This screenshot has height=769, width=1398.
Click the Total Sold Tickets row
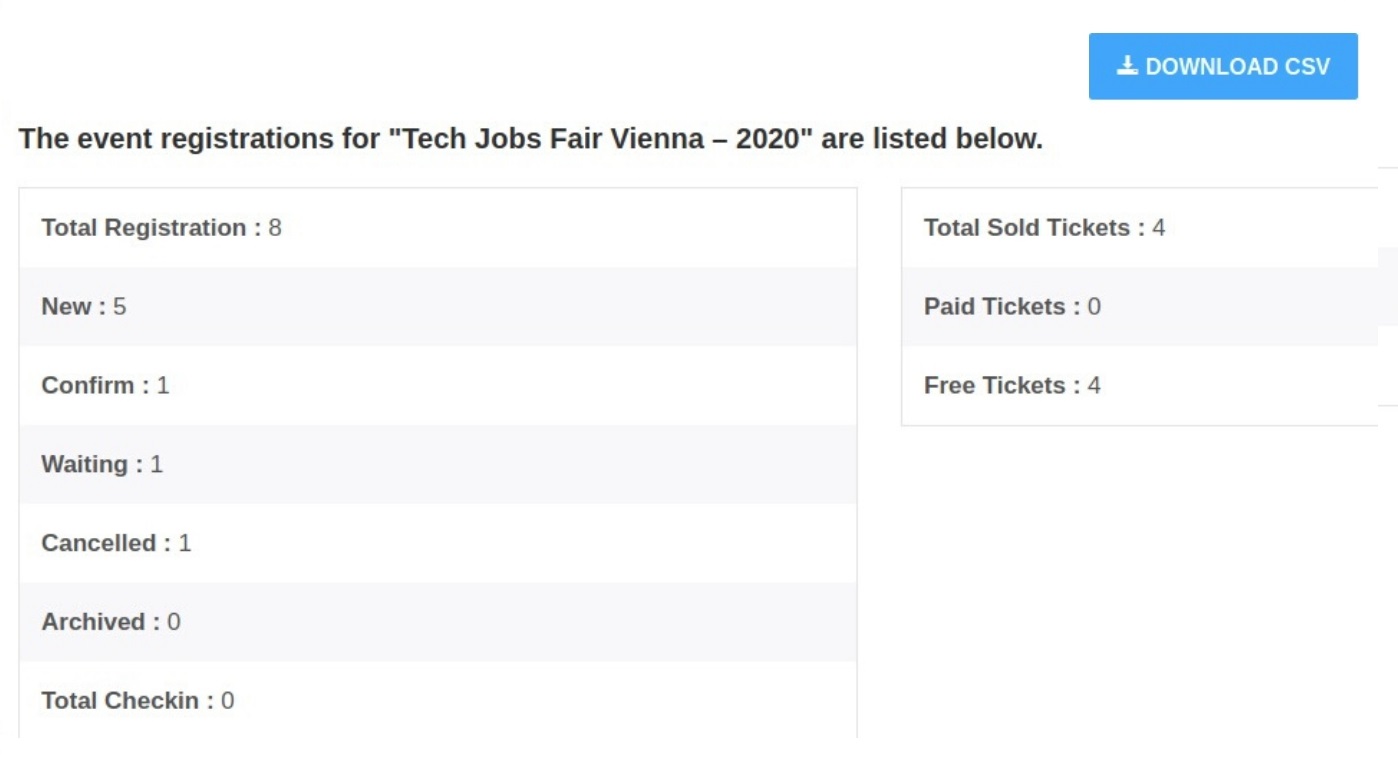[x=1140, y=228]
